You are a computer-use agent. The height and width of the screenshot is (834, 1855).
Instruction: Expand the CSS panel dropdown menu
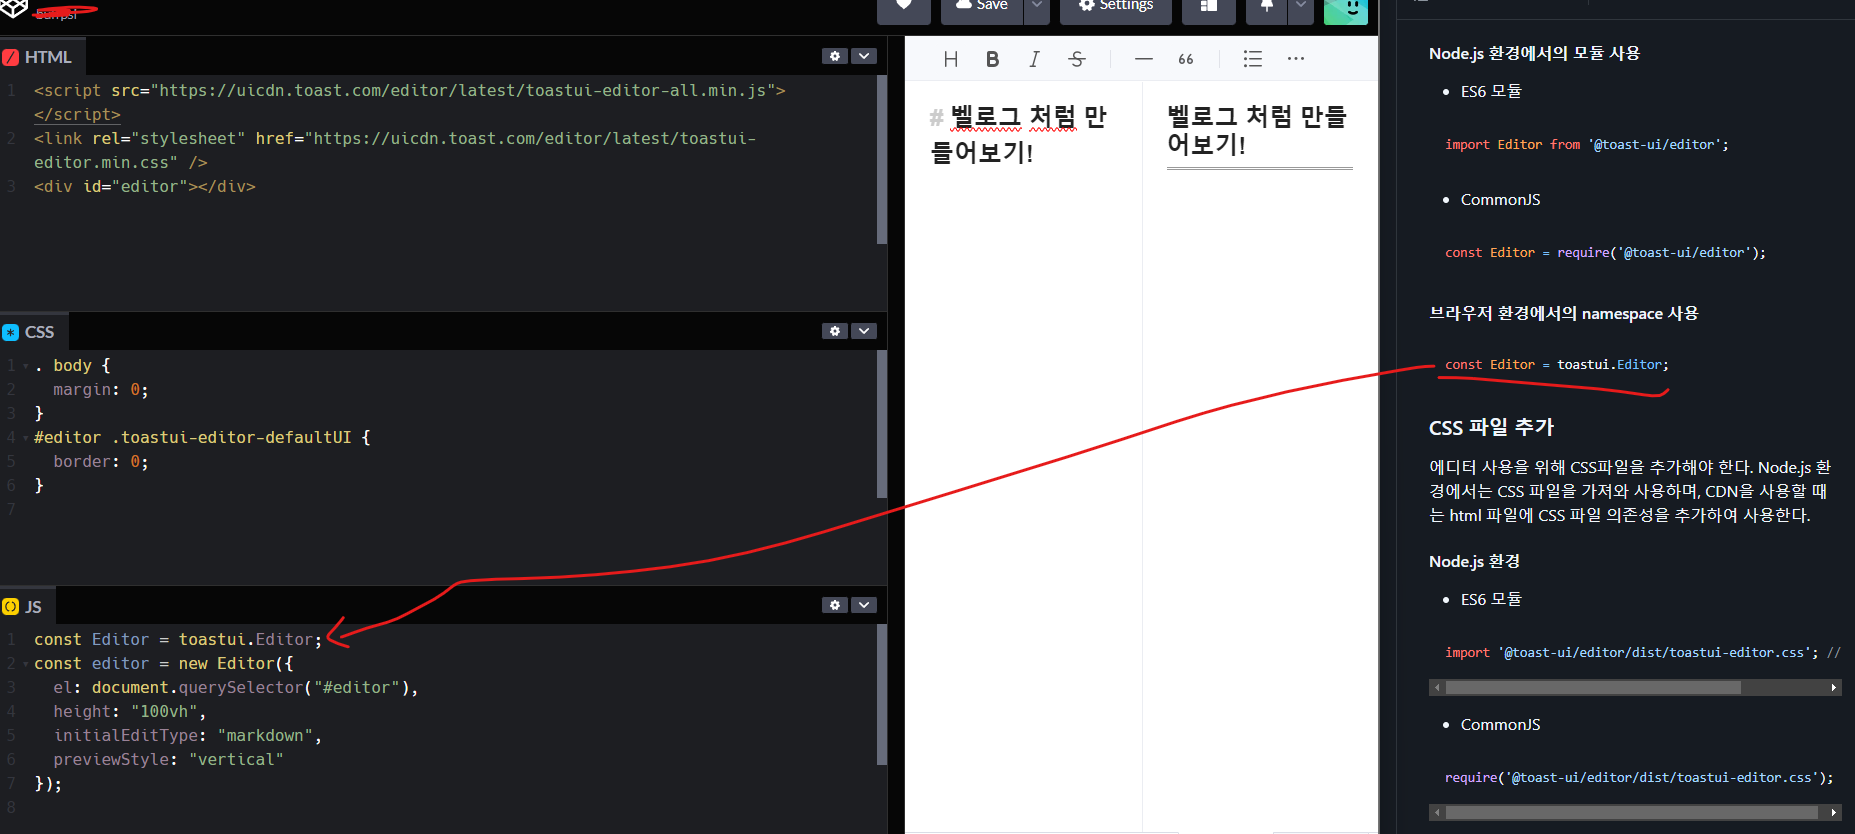point(865,331)
